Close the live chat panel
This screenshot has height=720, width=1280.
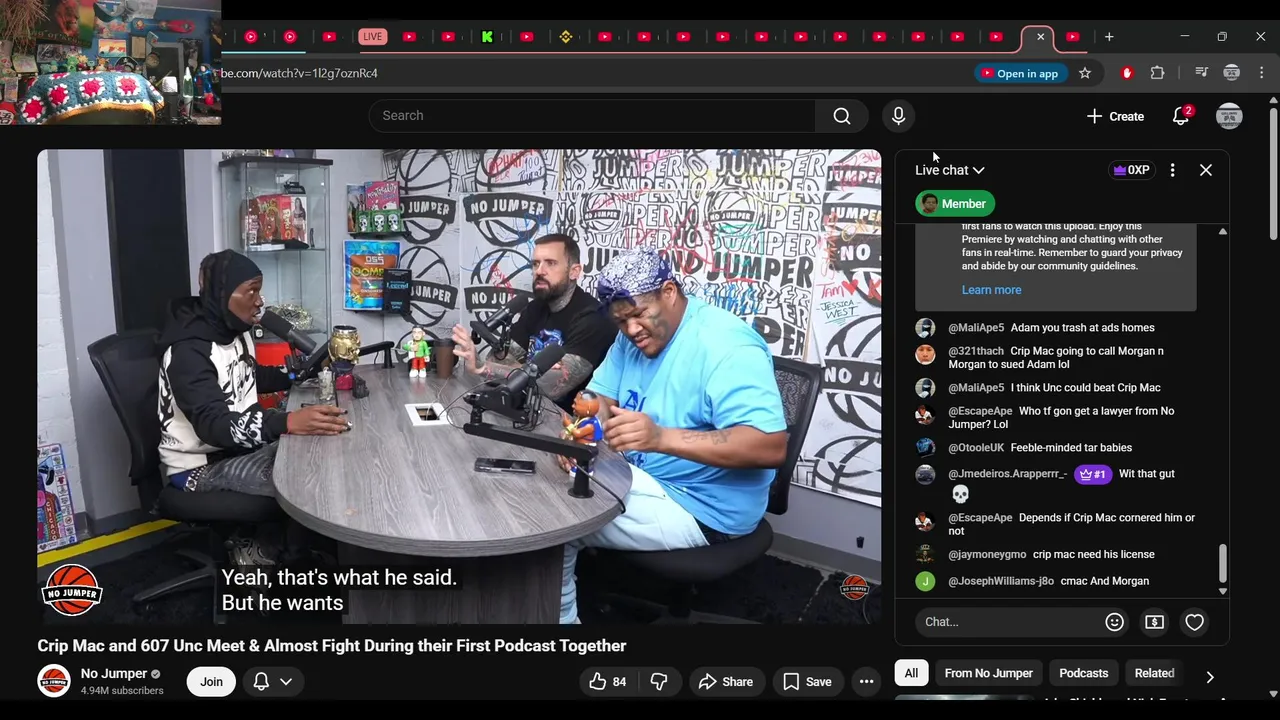click(x=1206, y=170)
